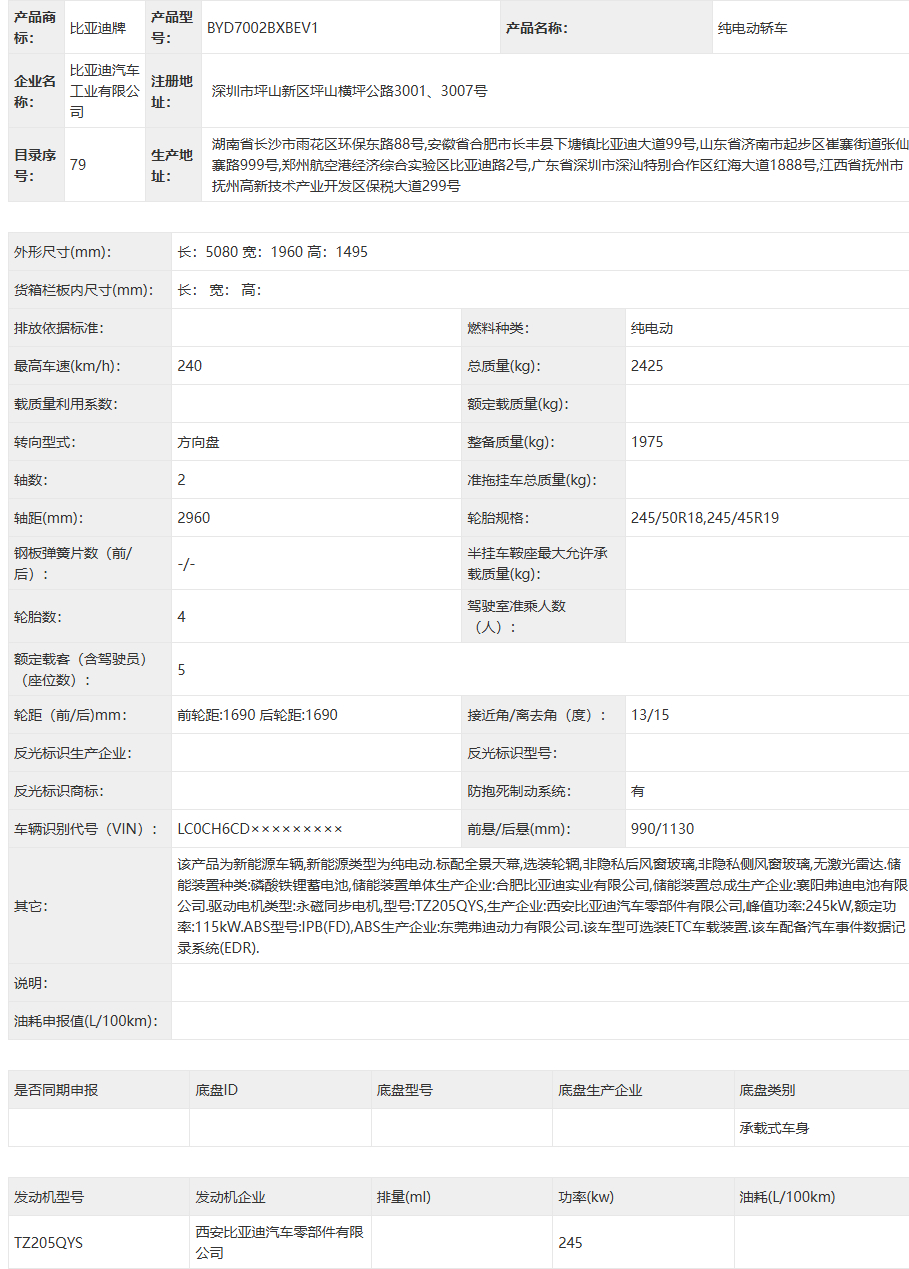Click the 底盘ID column header
909x1269 pixels.
tap(216, 1090)
